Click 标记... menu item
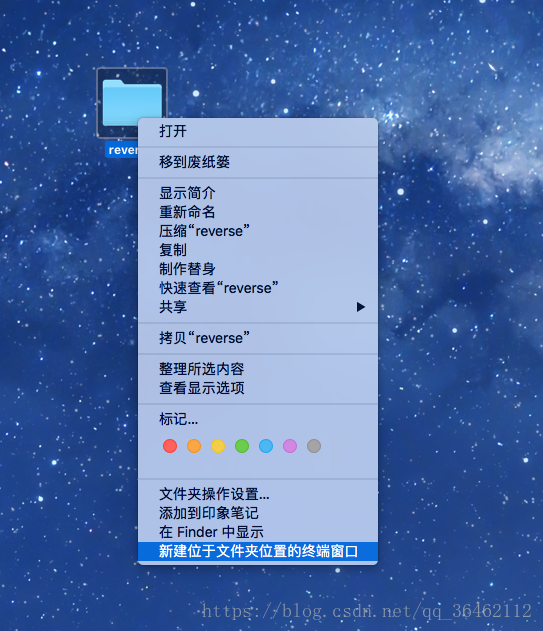This screenshot has width=543, height=631. [258, 419]
